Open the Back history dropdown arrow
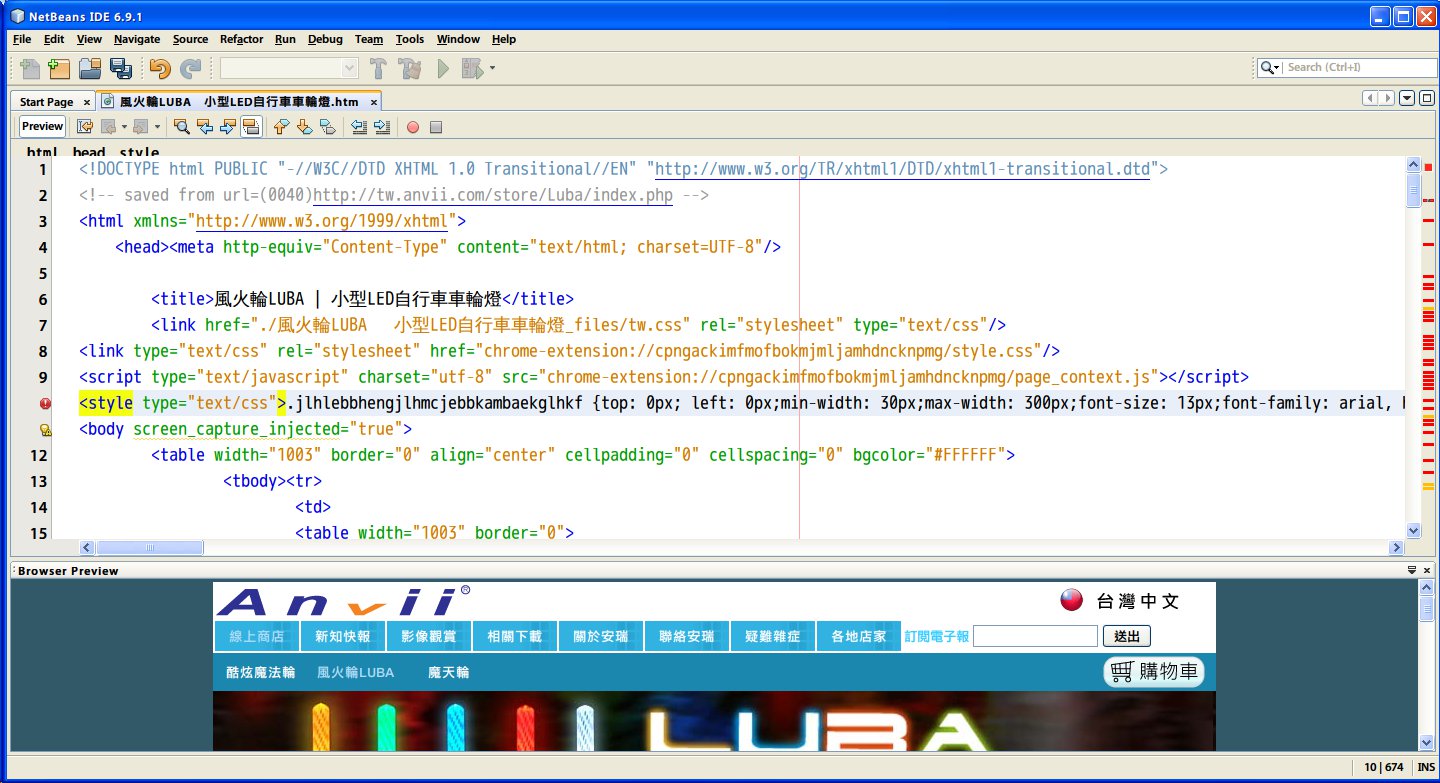Screen dimensions: 1440x783 click(x=124, y=127)
